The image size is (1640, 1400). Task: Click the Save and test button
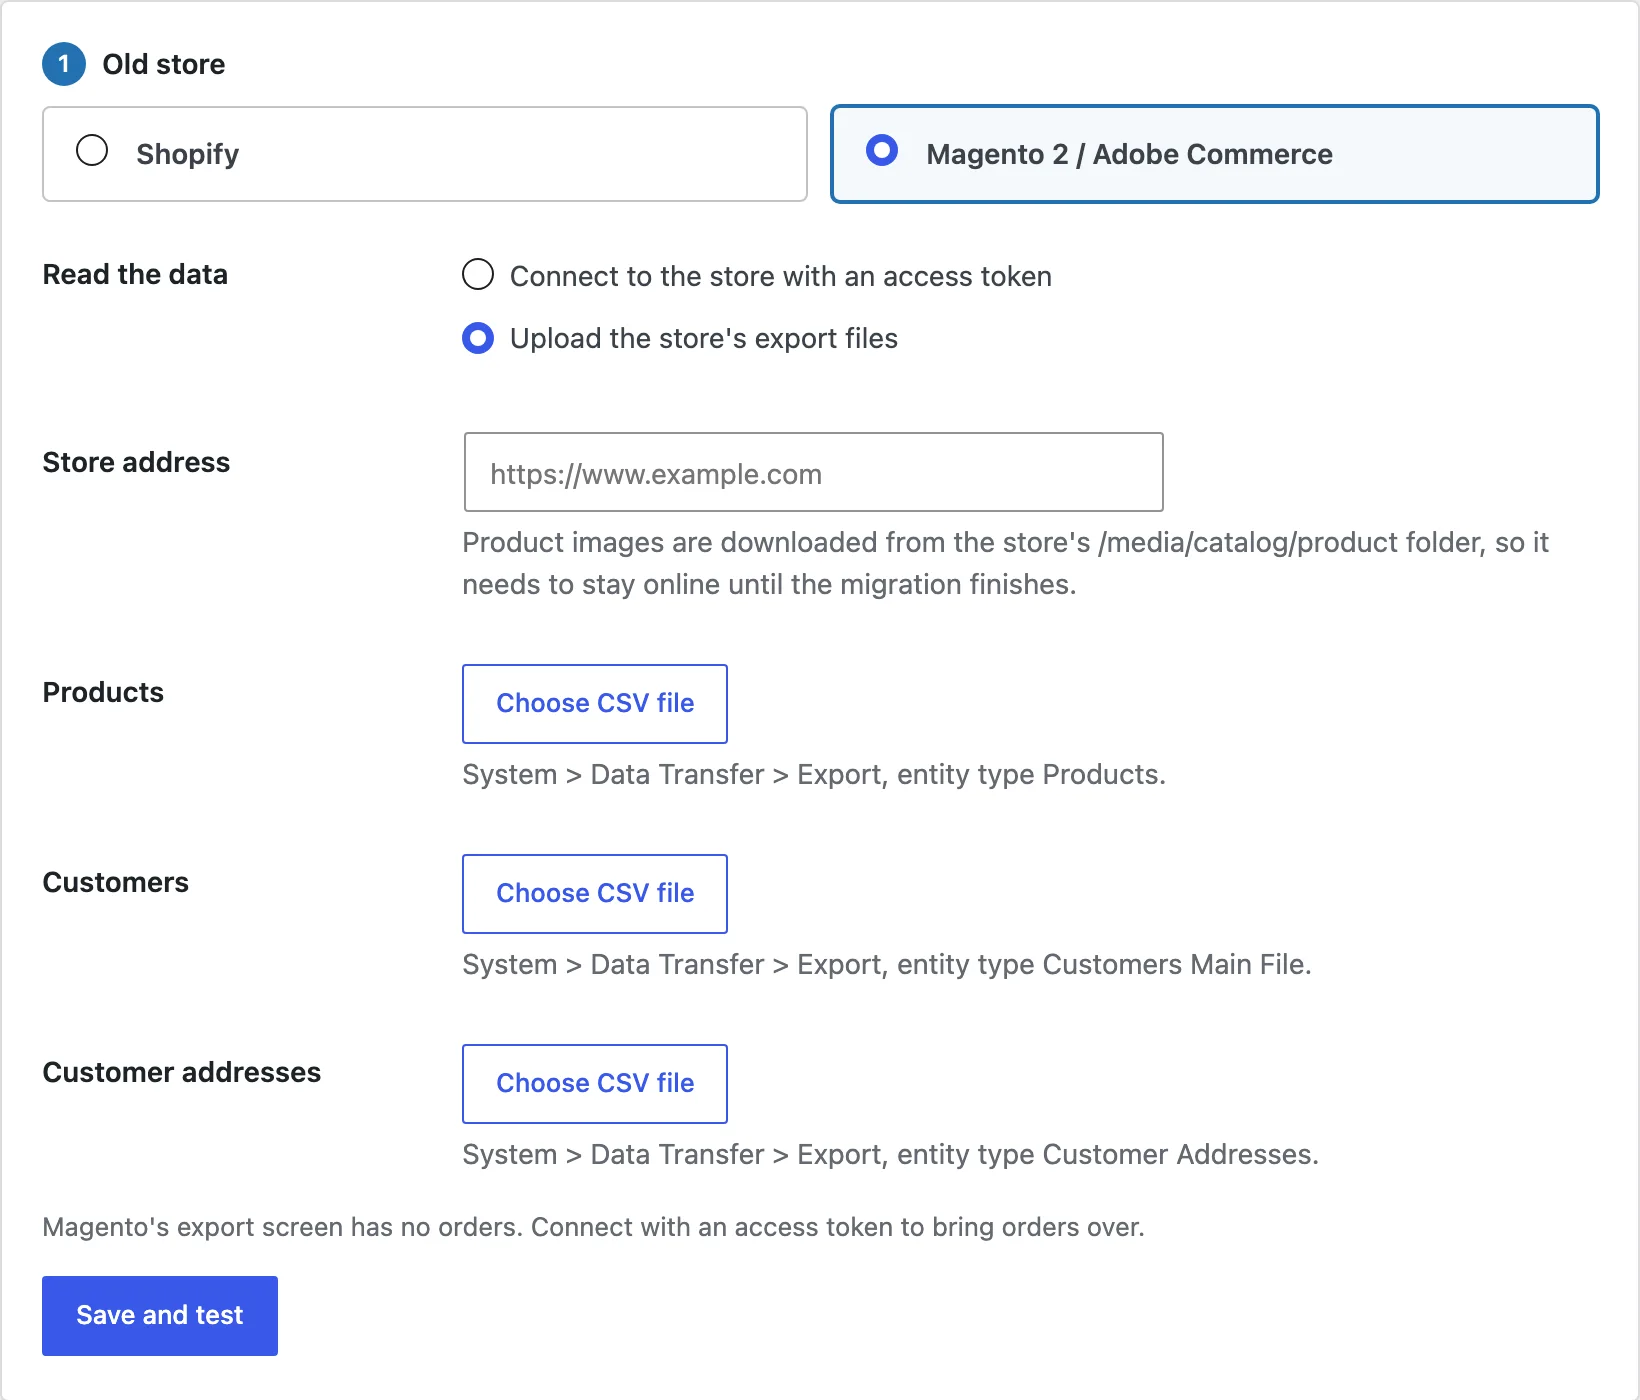point(160,1316)
